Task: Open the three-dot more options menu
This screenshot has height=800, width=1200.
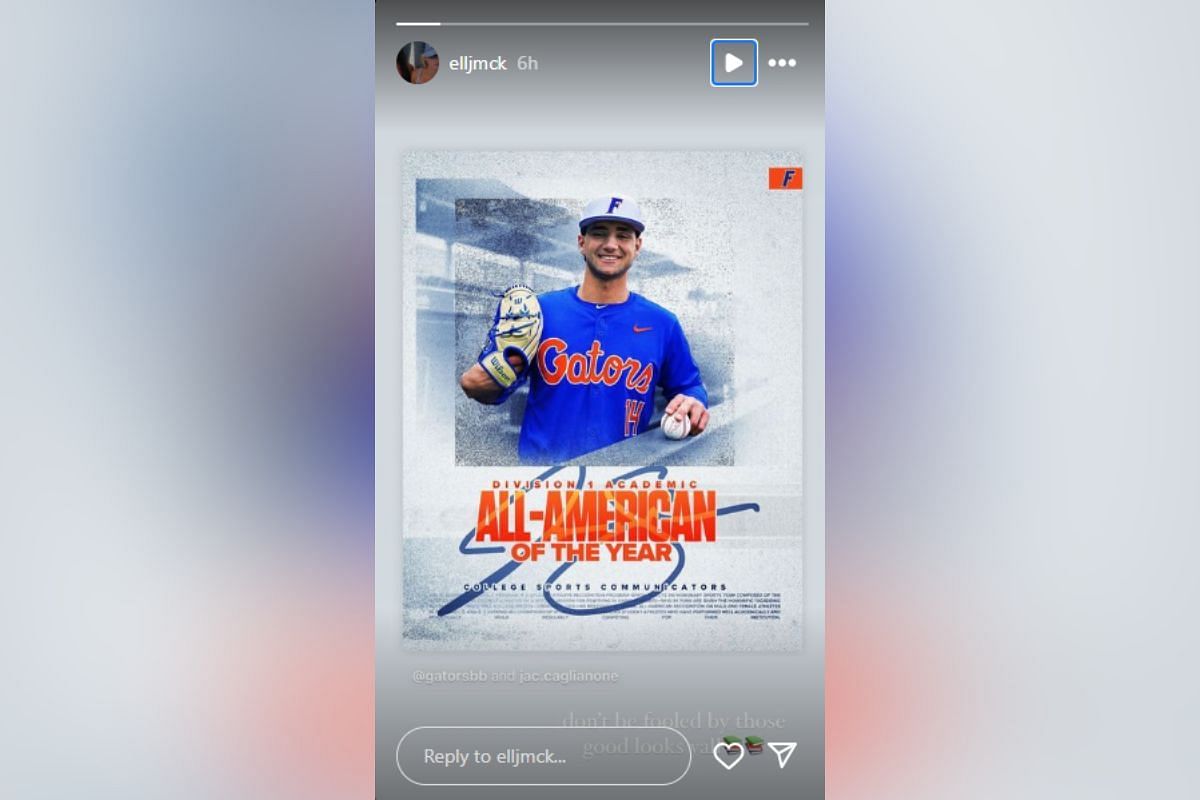Action: [782, 63]
